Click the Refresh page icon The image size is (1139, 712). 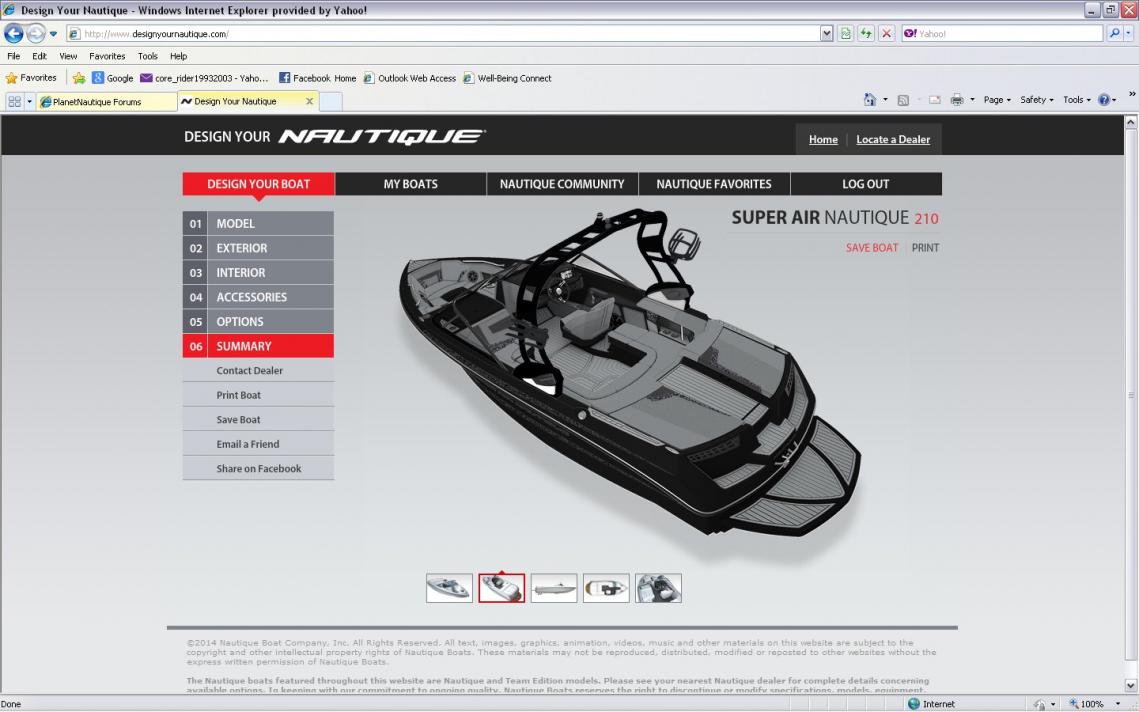click(x=866, y=33)
